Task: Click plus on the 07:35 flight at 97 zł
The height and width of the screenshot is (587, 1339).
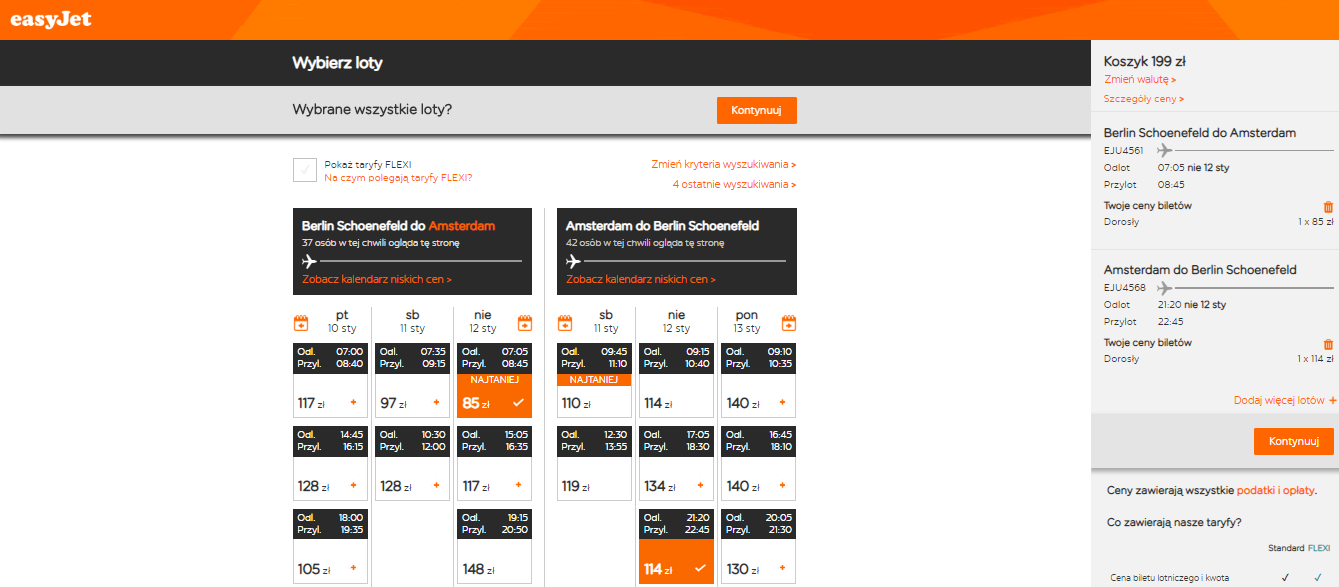Action: coord(436,403)
